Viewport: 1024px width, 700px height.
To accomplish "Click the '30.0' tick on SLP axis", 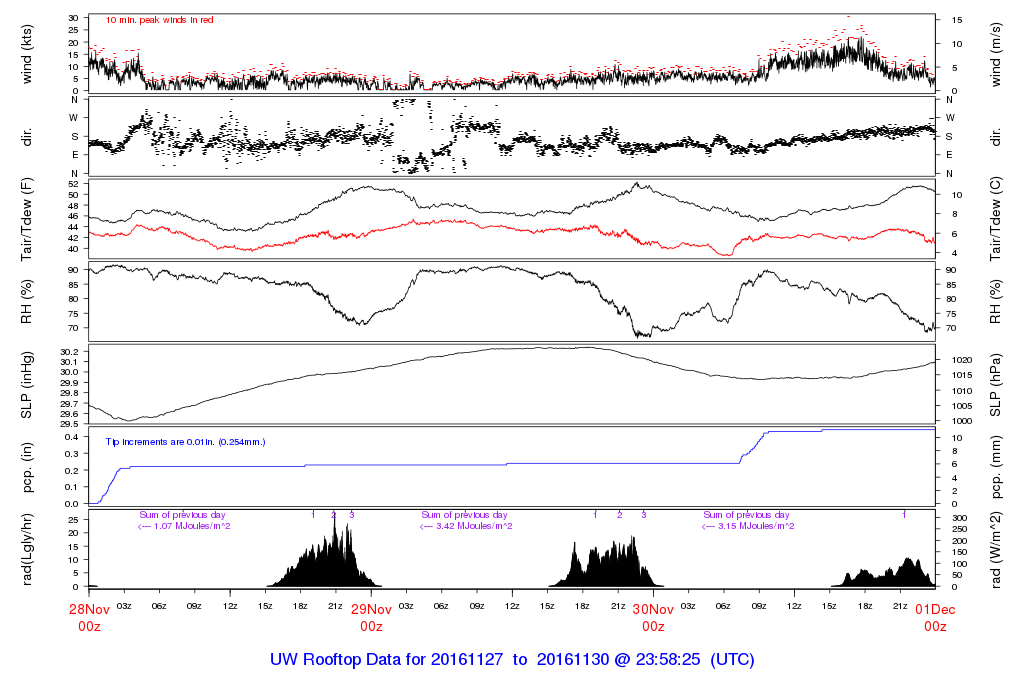I will click(x=69, y=372).
